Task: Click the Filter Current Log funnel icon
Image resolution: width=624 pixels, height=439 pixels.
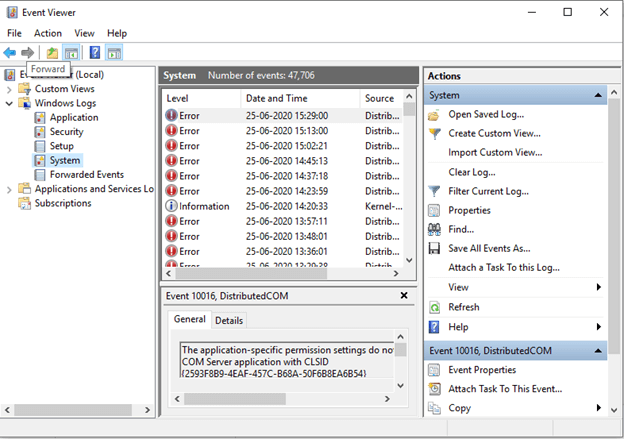Action: tap(434, 191)
